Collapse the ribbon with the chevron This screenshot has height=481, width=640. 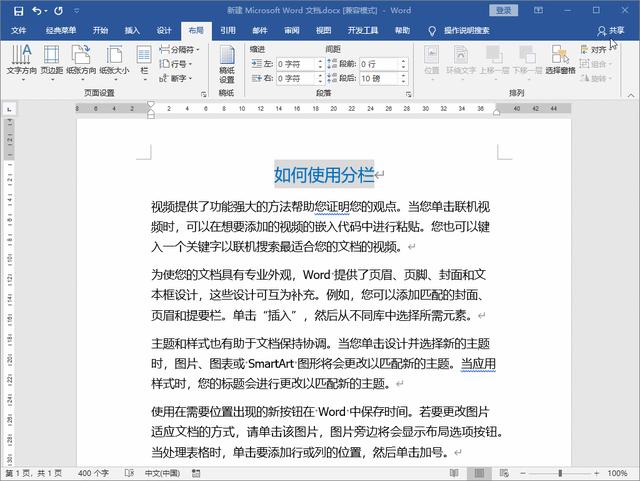pyautogui.click(x=631, y=95)
